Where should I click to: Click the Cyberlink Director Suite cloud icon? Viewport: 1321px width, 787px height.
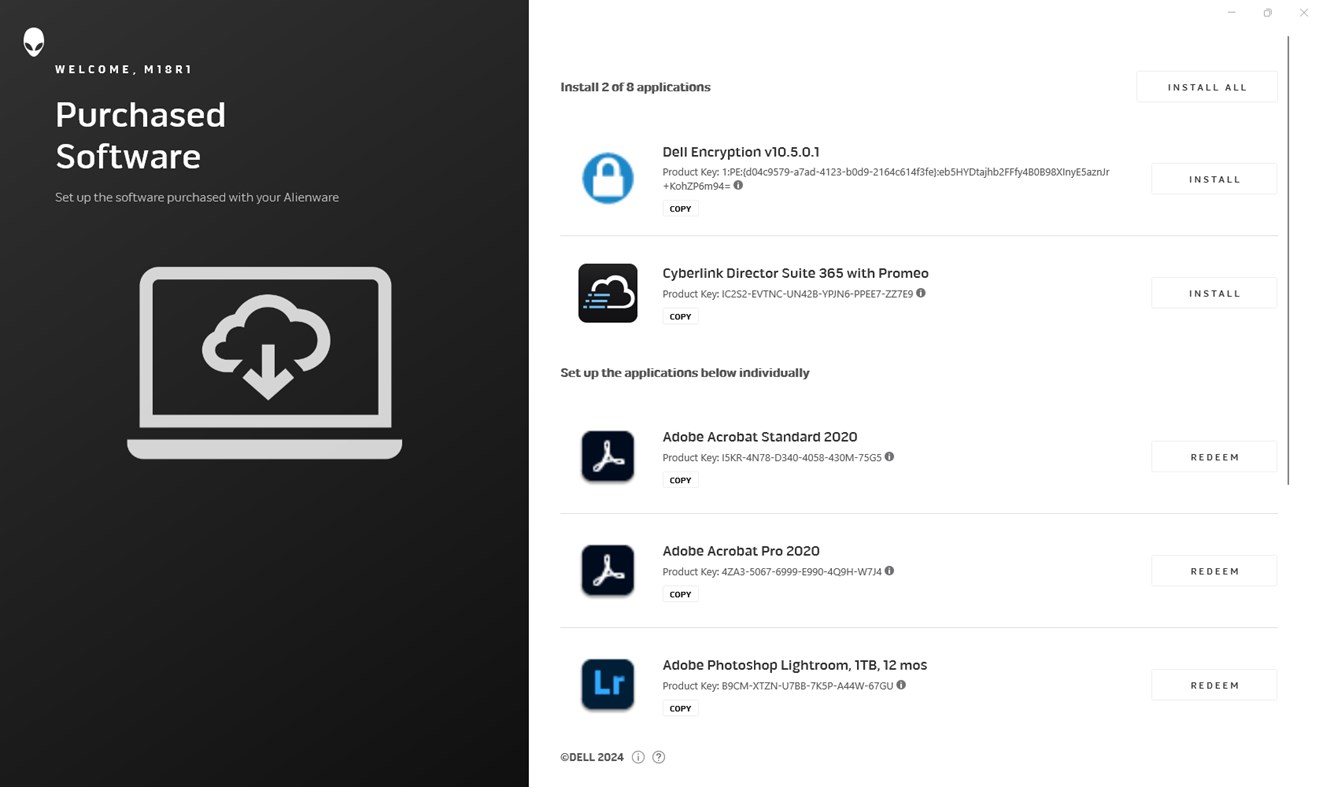click(x=608, y=293)
